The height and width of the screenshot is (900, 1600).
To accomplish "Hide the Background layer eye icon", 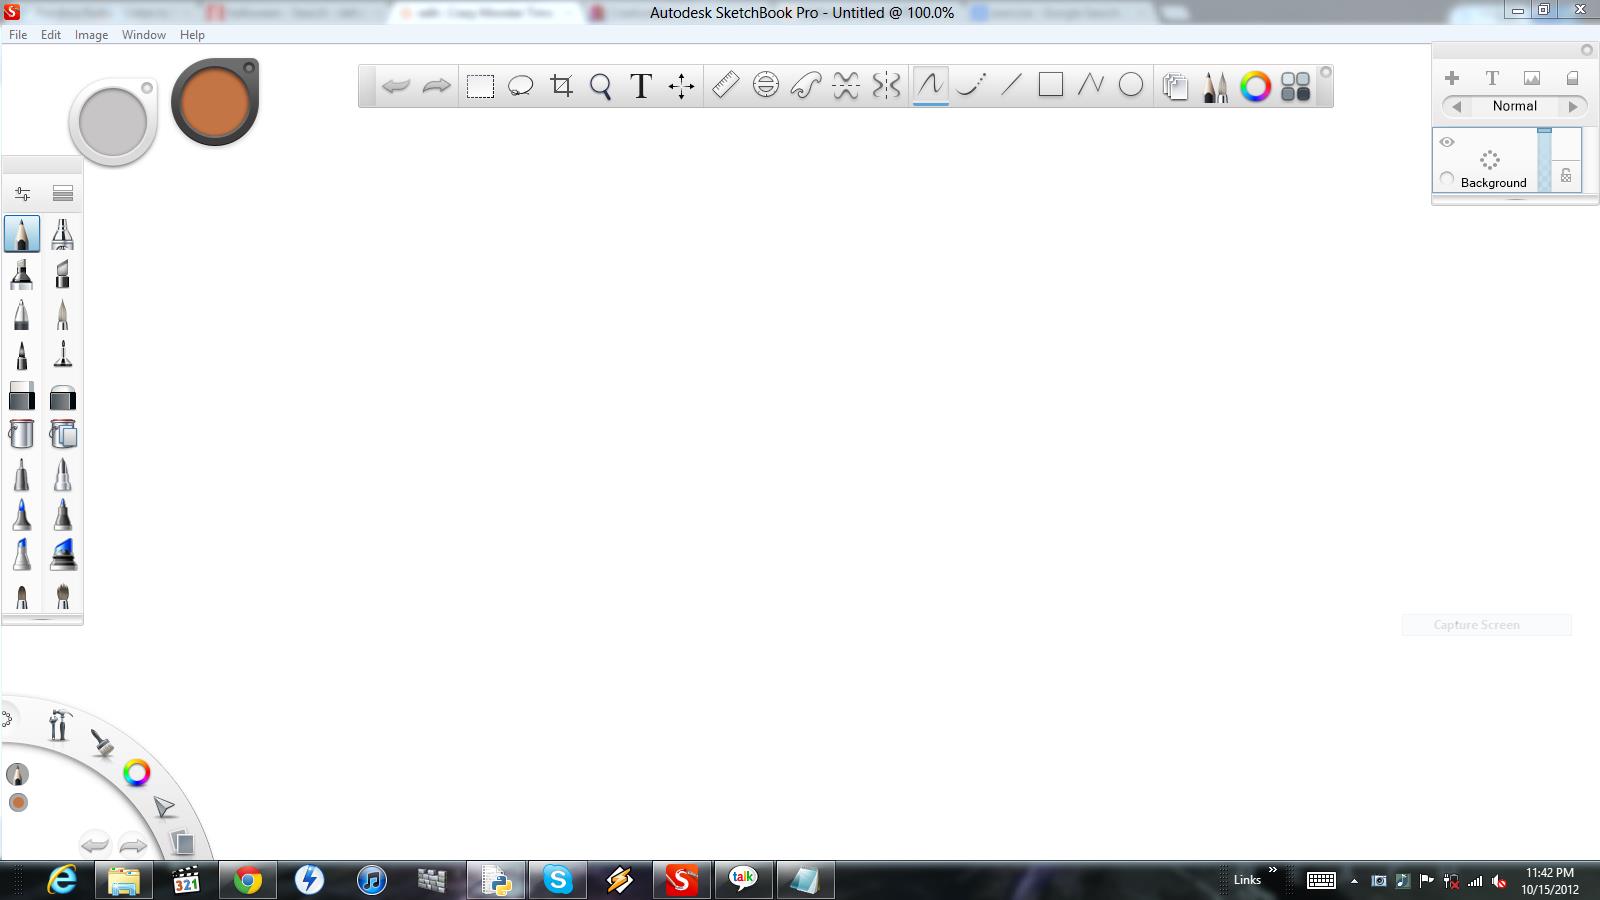I will tap(1447, 142).
